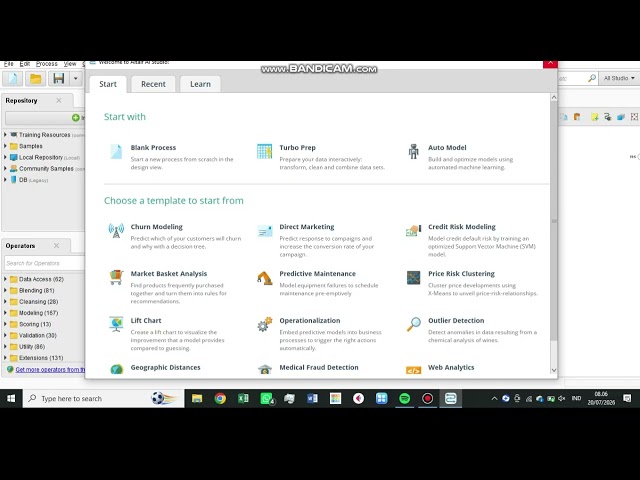Screen dimensions: 640x480
Task: Click the welcome dialog scrollbar up arrow
Action: 554,97
